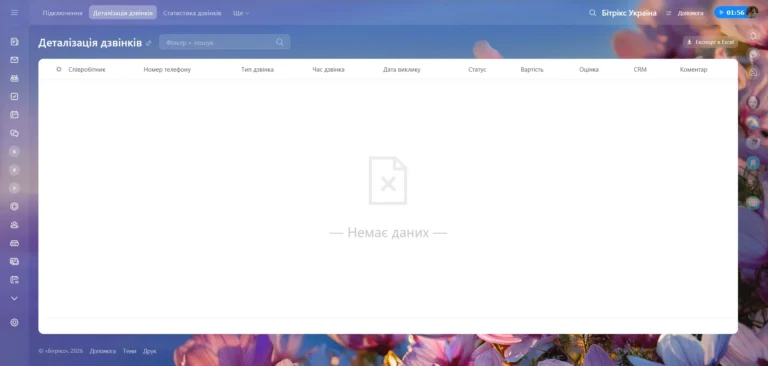The height and width of the screenshot is (366, 768).
Task: Click the Коментар column header
Action: [x=694, y=70]
